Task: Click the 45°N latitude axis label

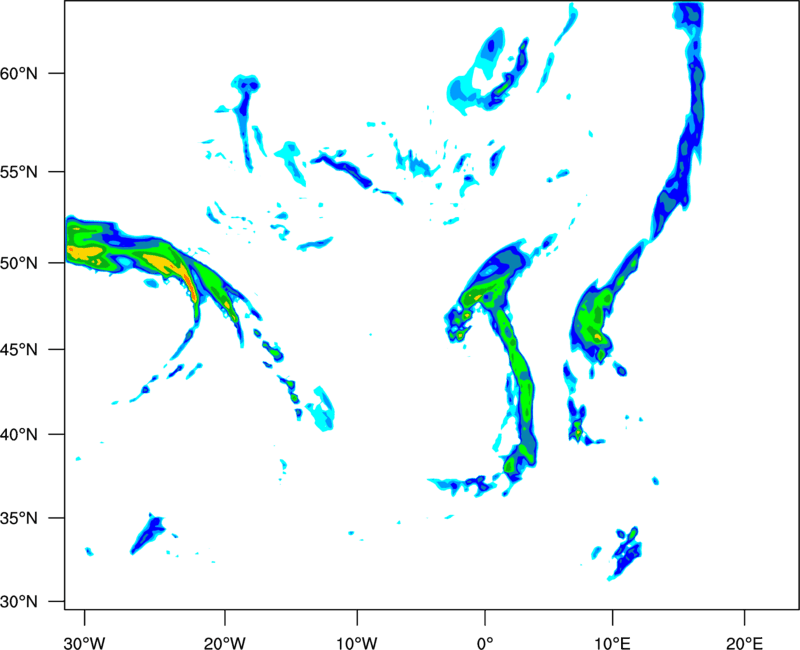Action: [19, 350]
